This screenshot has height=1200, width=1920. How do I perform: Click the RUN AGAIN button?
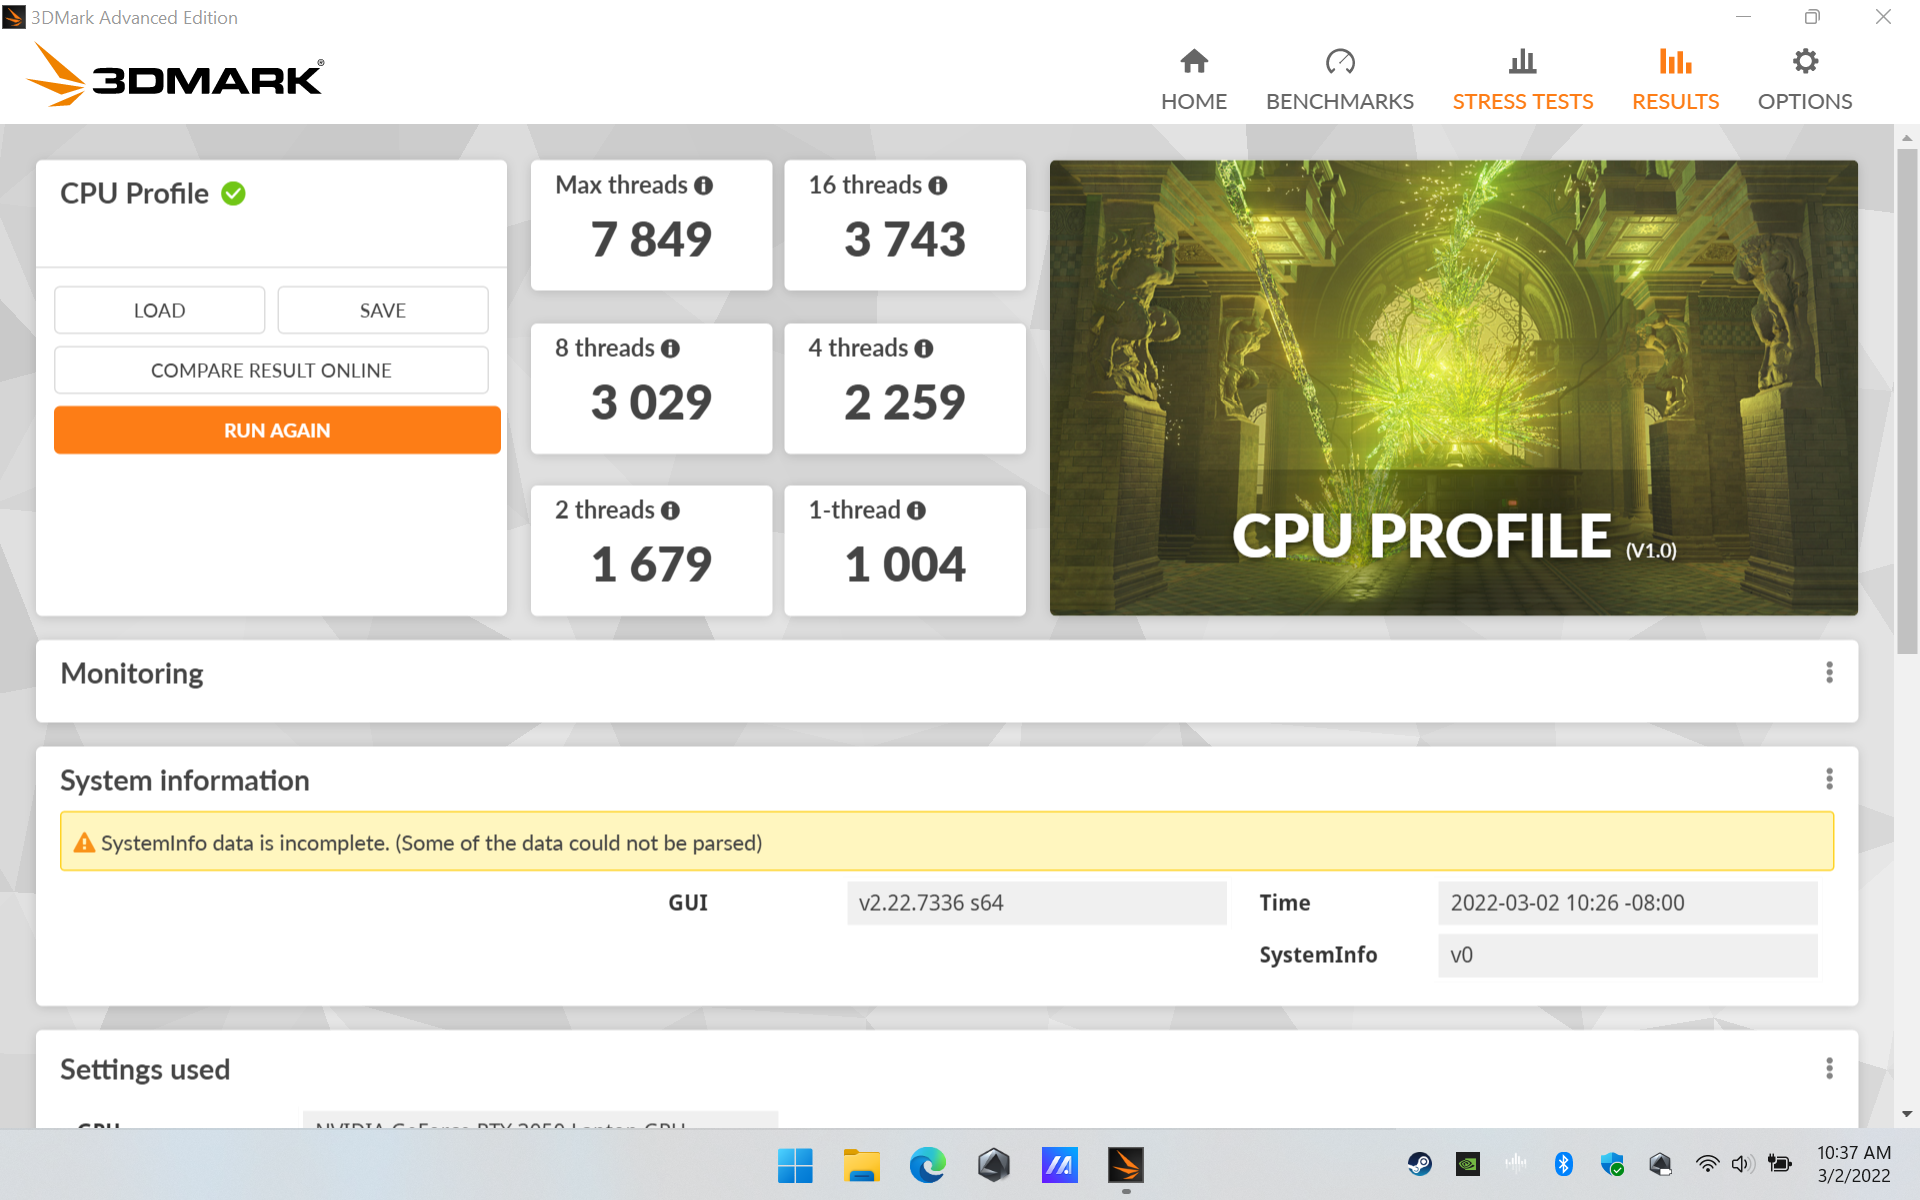pyautogui.click(x=277, y=430)
